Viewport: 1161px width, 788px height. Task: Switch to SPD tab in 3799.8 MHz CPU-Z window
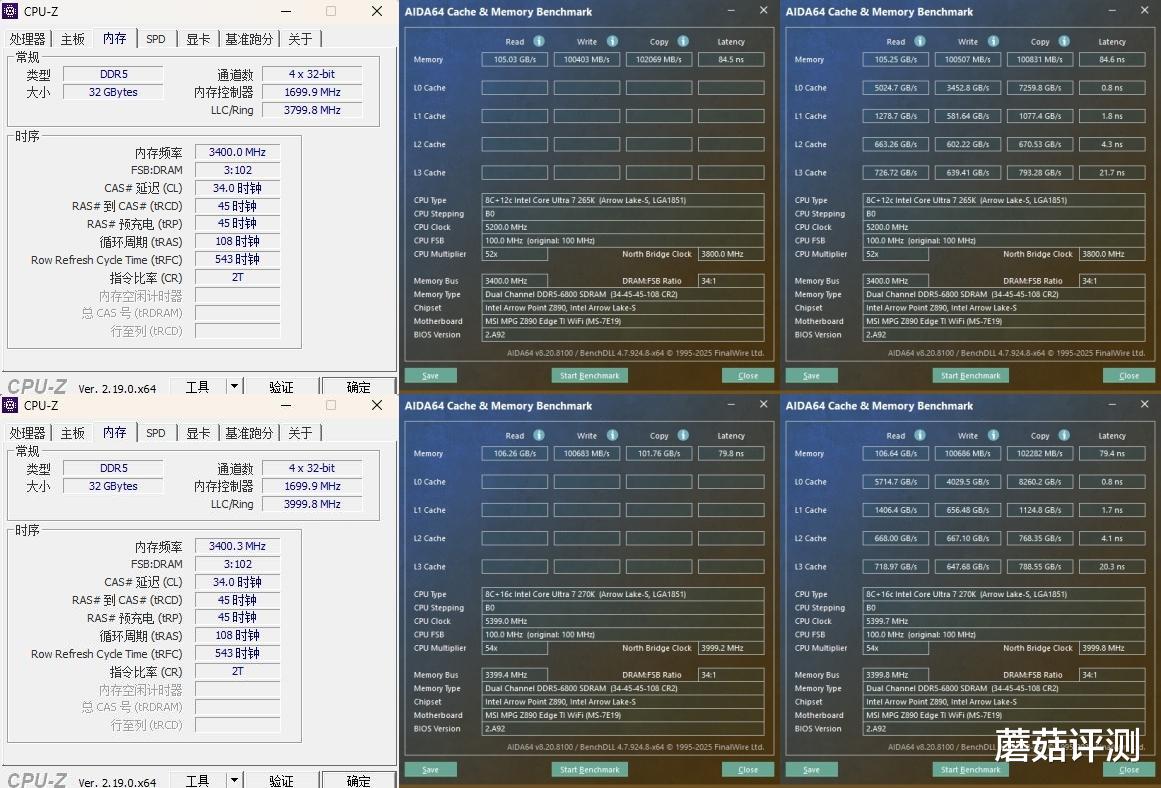click(x=155, y=39)
